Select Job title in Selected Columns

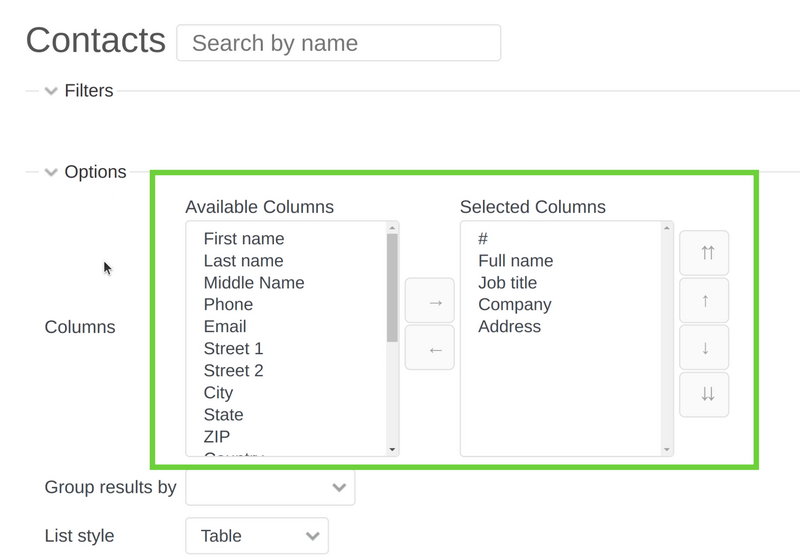(x=507, y=282)
